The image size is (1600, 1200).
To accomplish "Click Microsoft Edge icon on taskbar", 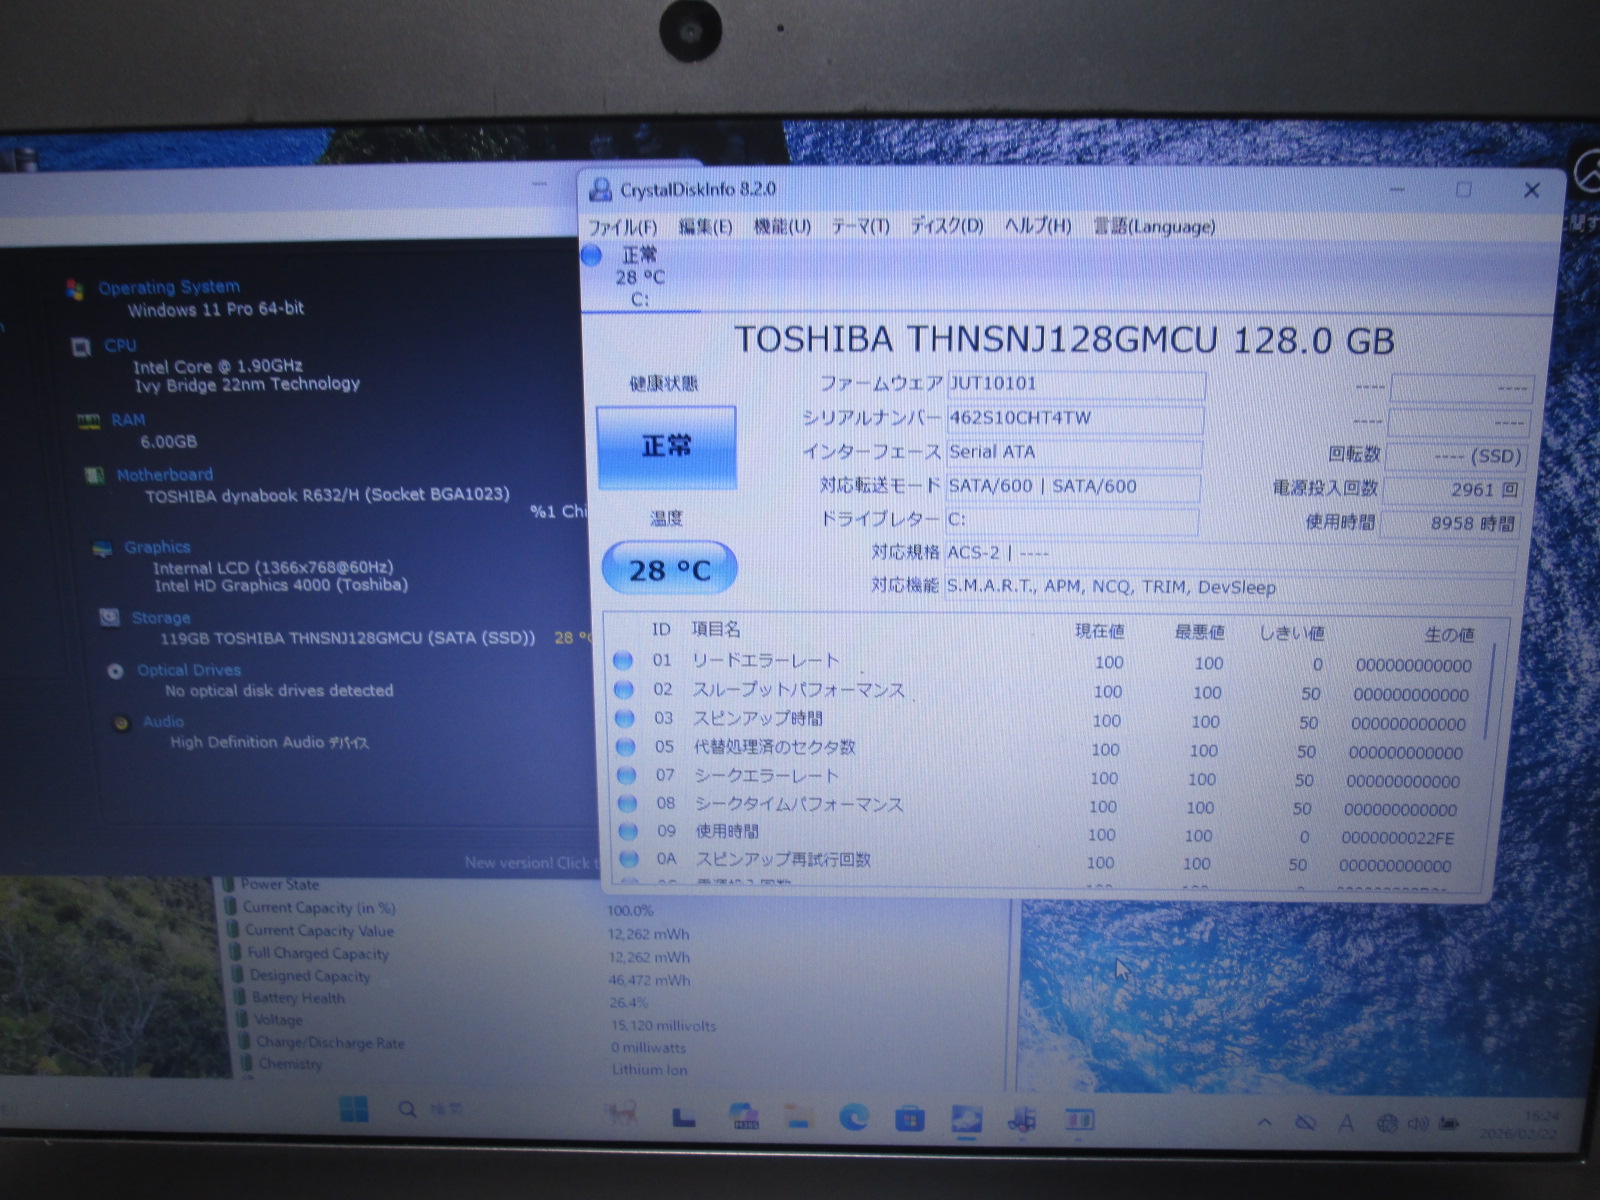I will pos(853,1117).
